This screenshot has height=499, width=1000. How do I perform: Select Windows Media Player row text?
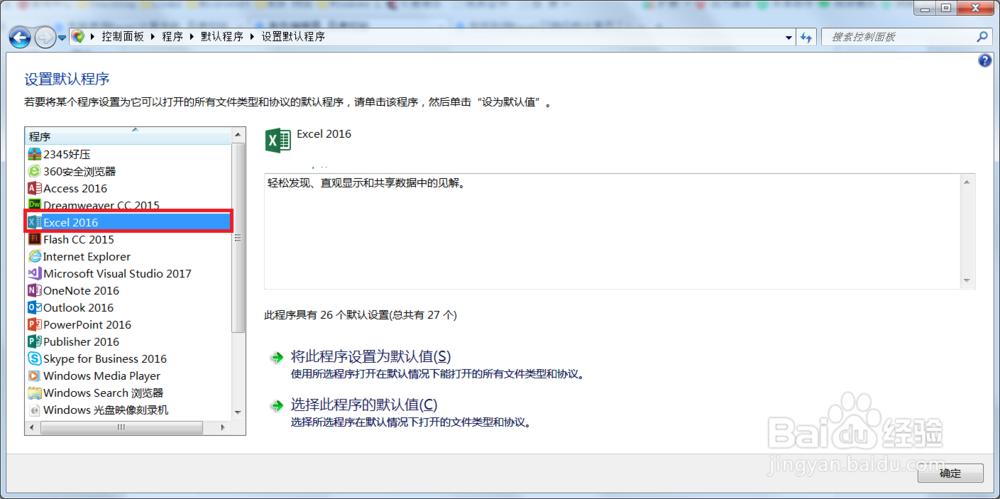coord(102,376)
